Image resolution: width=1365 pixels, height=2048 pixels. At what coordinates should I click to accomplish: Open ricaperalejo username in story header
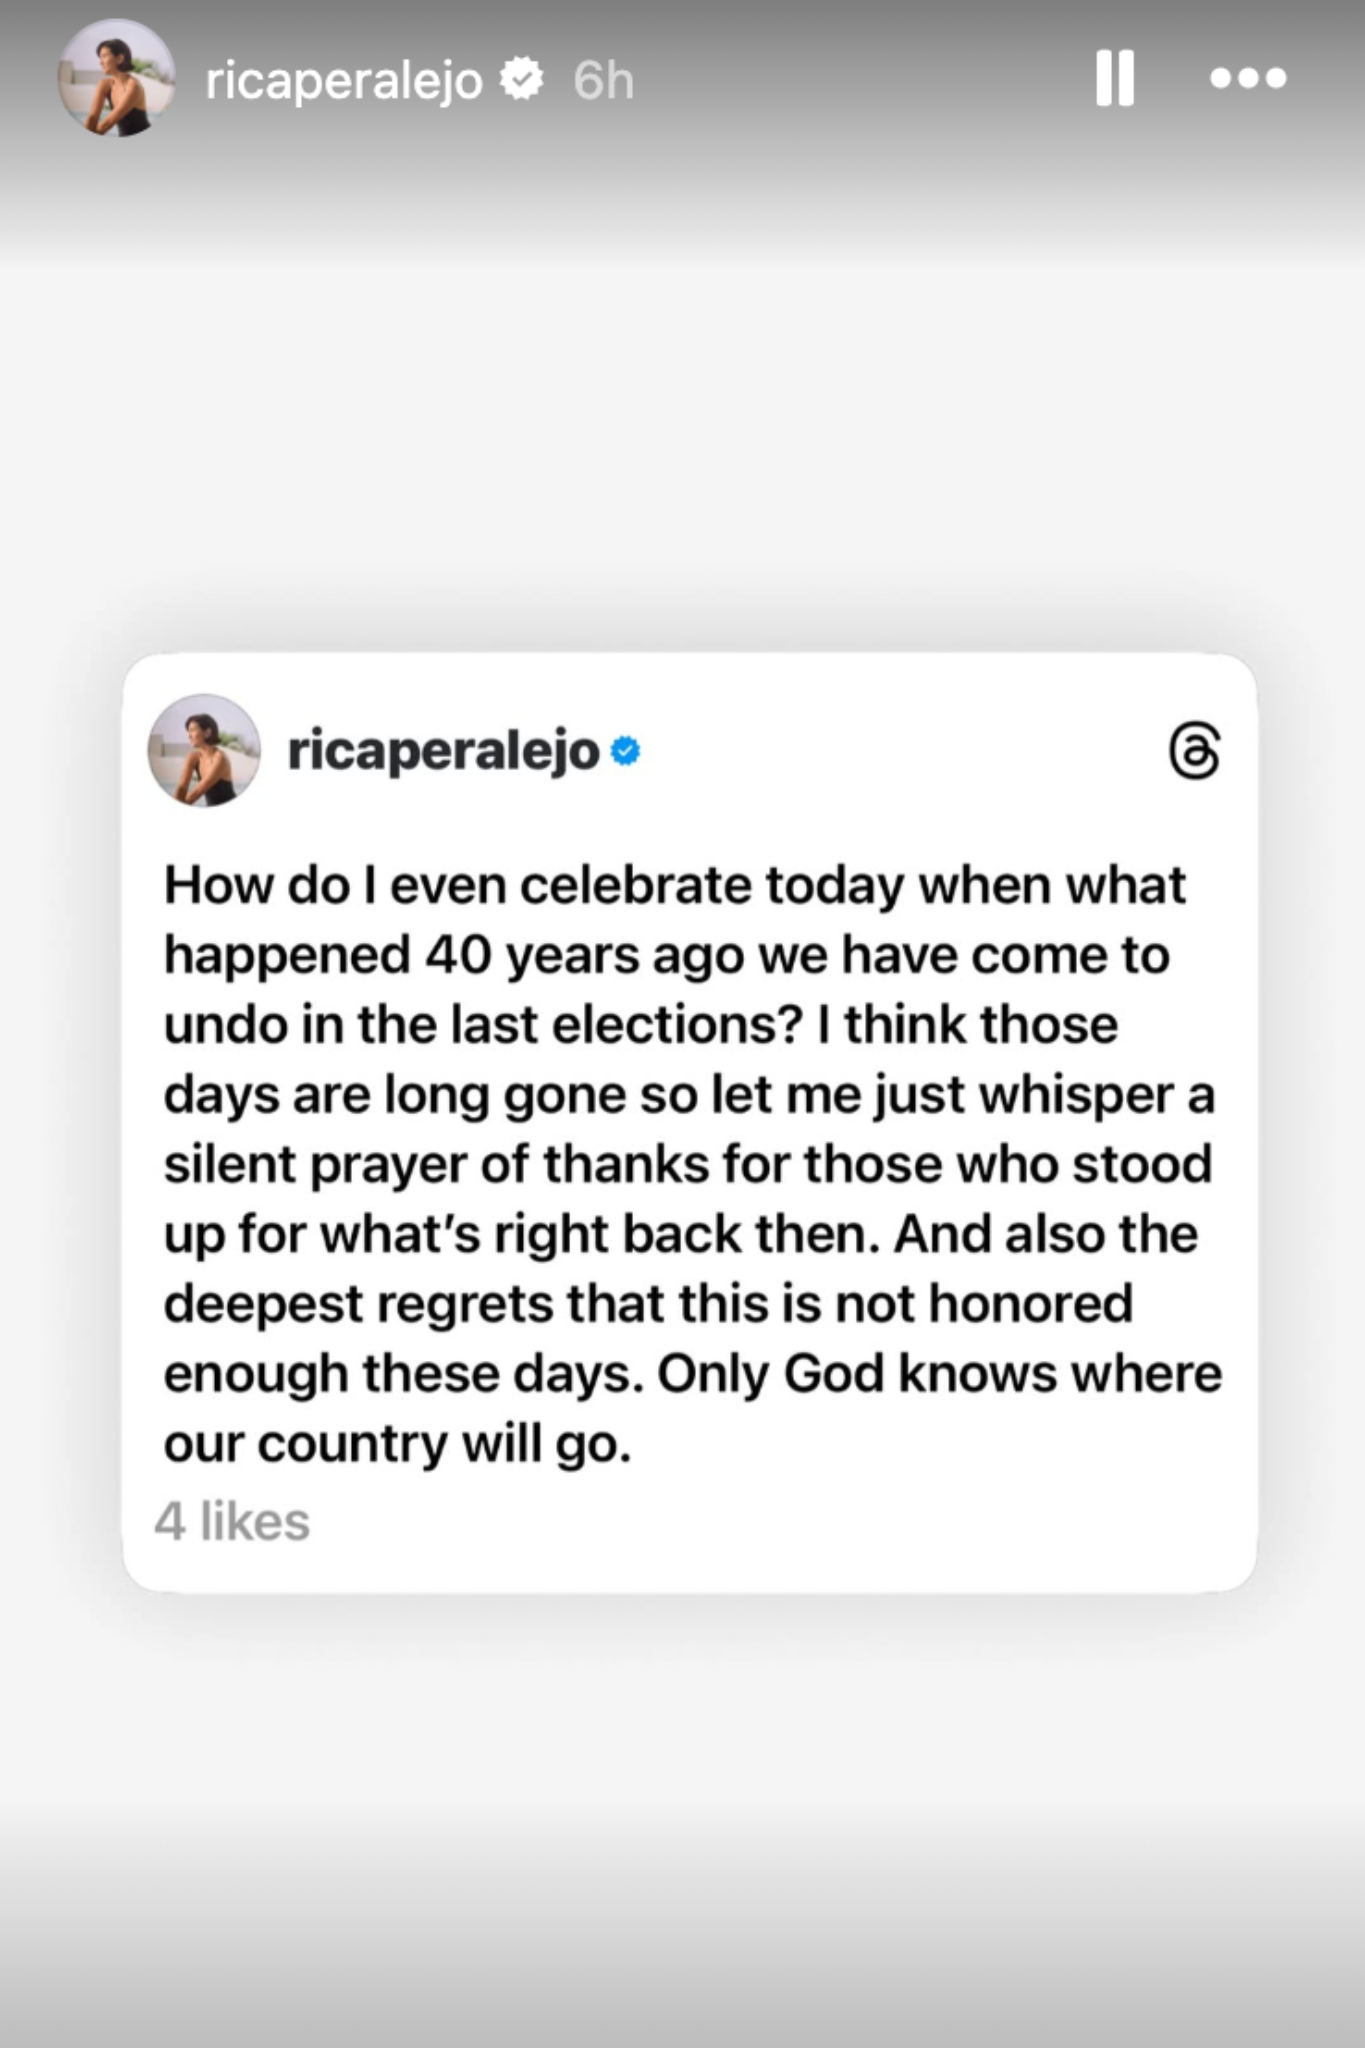tap(343, 80)
